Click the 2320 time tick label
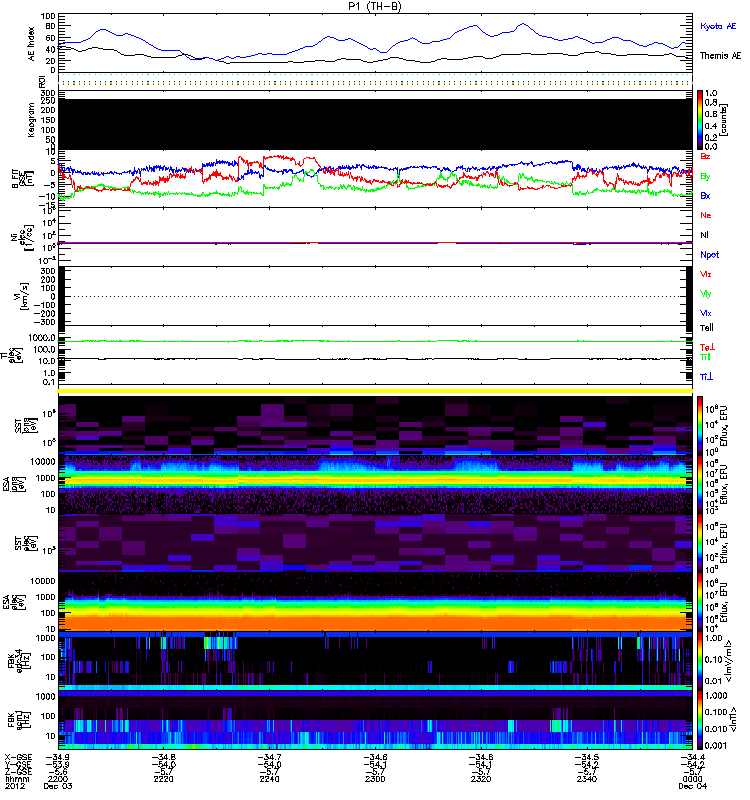750x800 pixels. [481, 779]
